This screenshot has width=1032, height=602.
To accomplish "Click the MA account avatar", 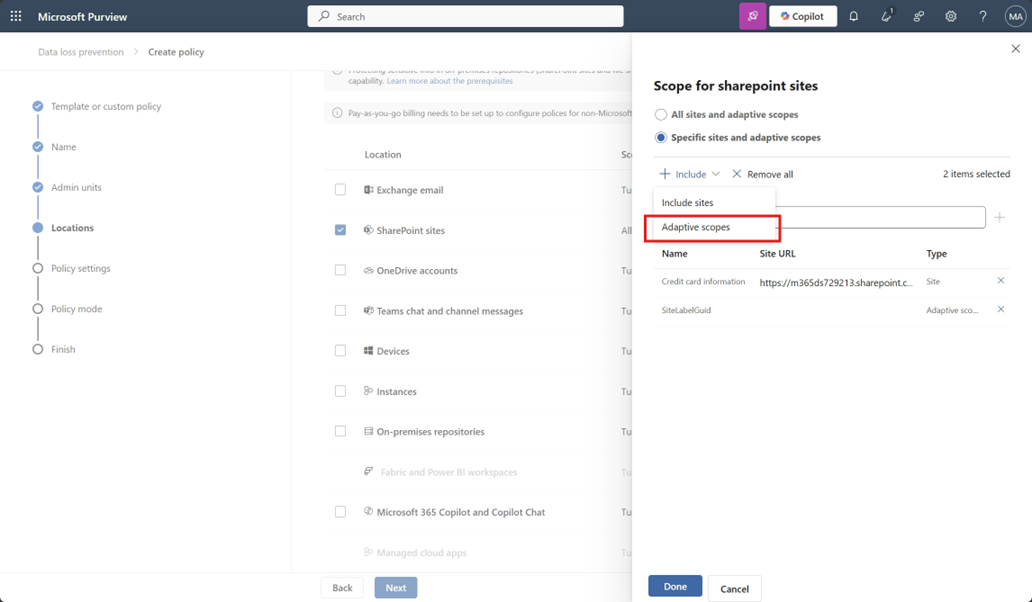I will [1013, 16].
